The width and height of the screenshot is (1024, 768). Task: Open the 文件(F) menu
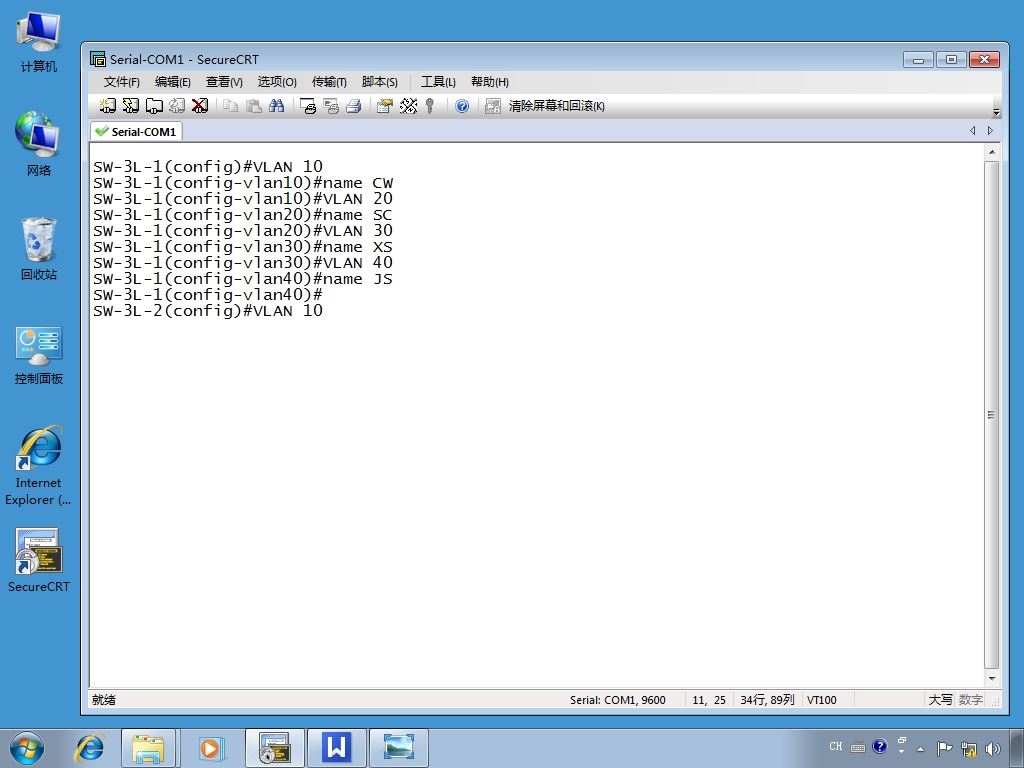click(x=121, y=82)
